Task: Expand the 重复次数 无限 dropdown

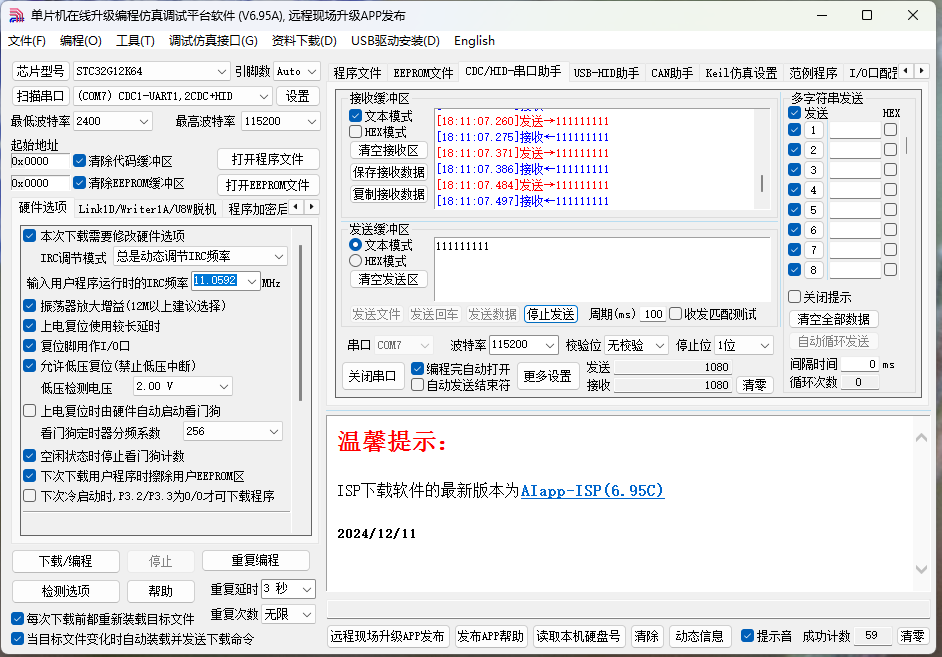Action: [x=306, y=614]
